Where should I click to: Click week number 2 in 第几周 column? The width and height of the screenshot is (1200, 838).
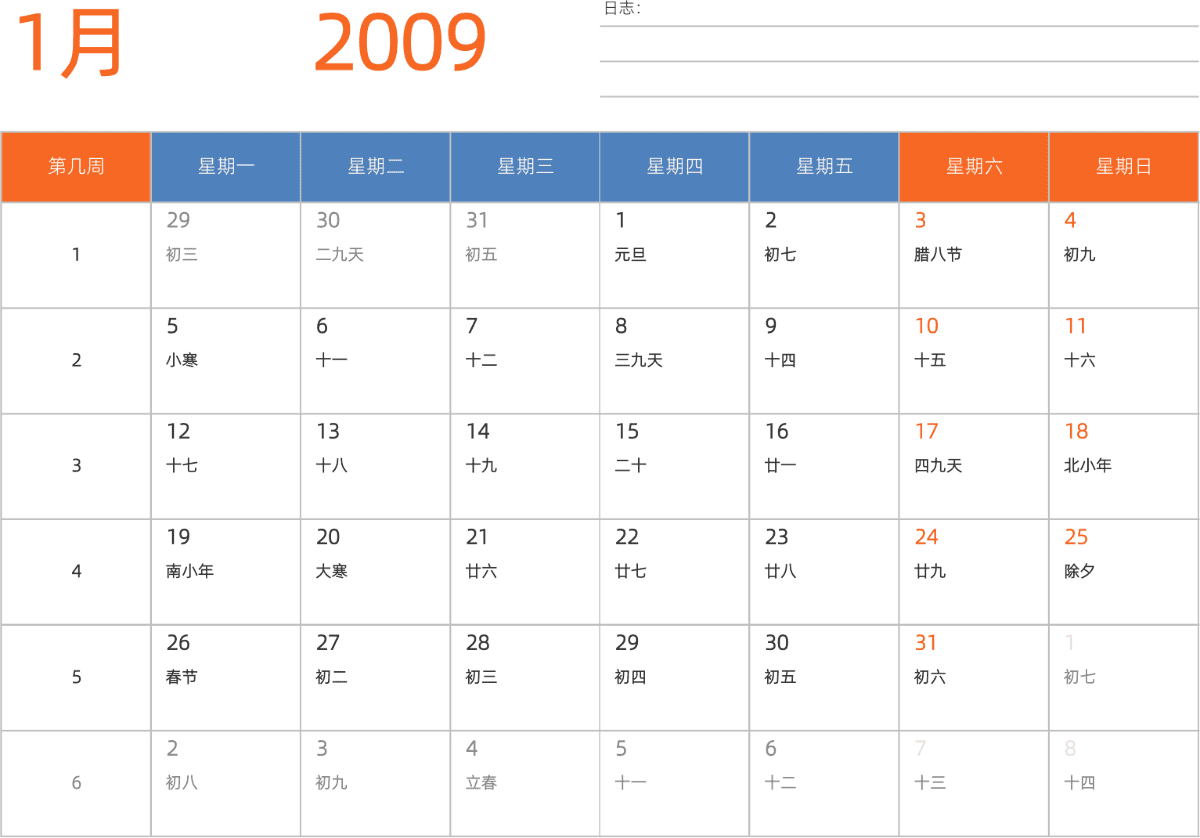(76, 361)
